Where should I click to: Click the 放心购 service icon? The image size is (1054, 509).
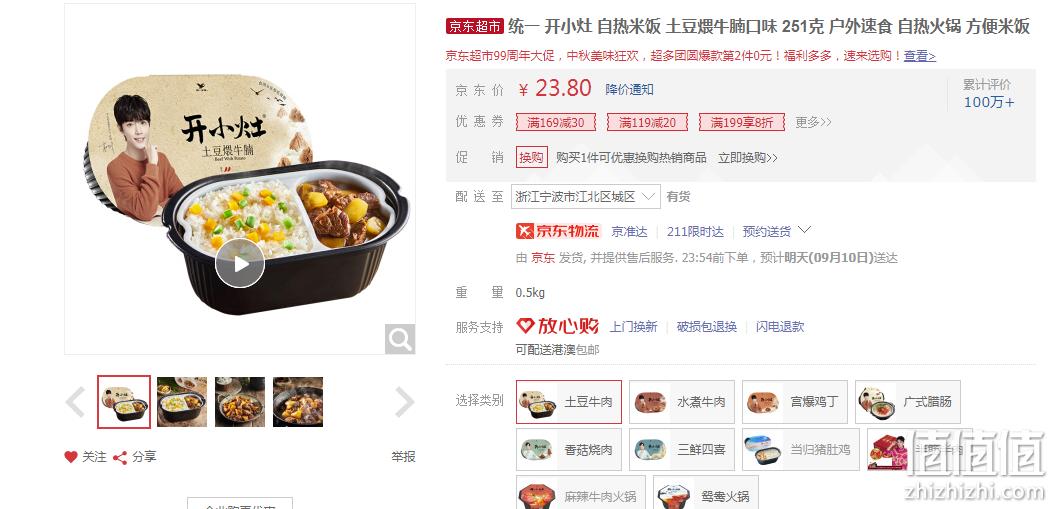point(557,326)
